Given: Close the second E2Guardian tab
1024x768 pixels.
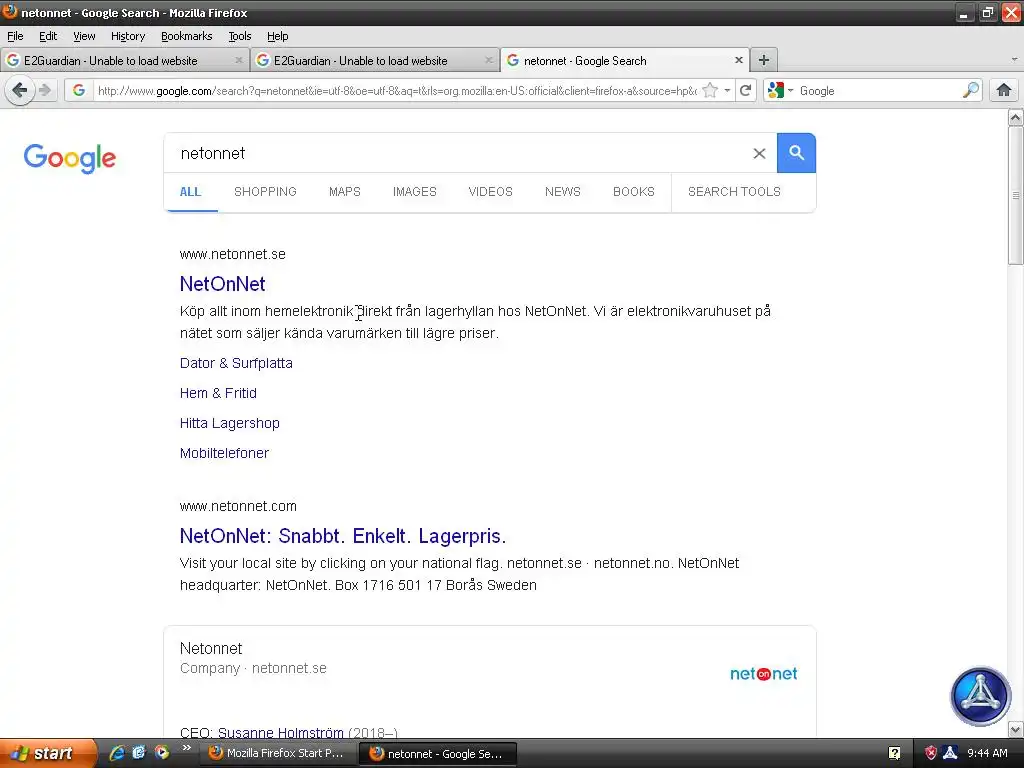Looking at the screenshot, I should (x=488, y=60).
